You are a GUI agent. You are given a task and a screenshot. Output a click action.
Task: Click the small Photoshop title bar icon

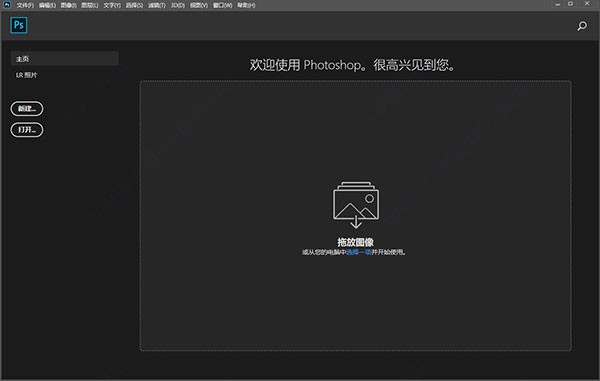7,5
